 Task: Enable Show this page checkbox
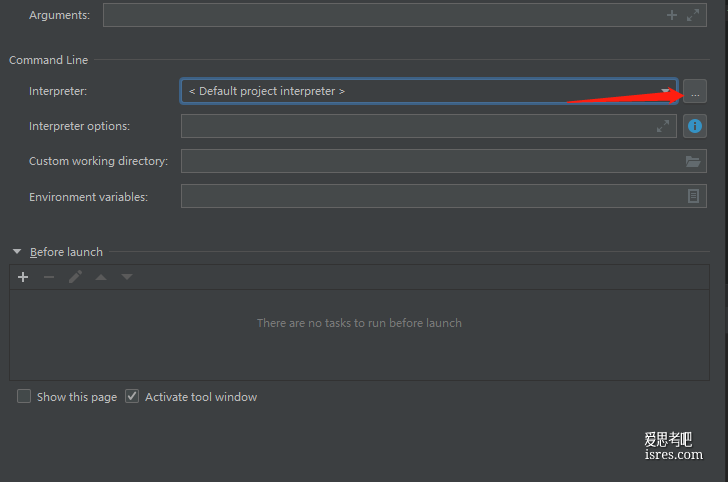point(24,396)
